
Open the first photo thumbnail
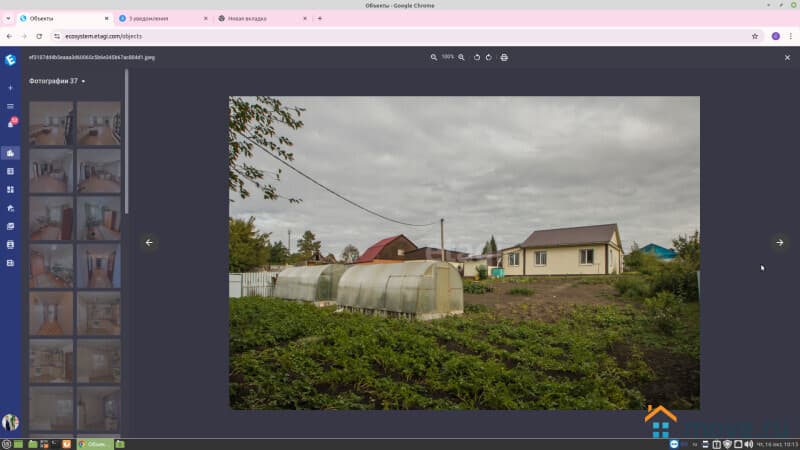51,123
